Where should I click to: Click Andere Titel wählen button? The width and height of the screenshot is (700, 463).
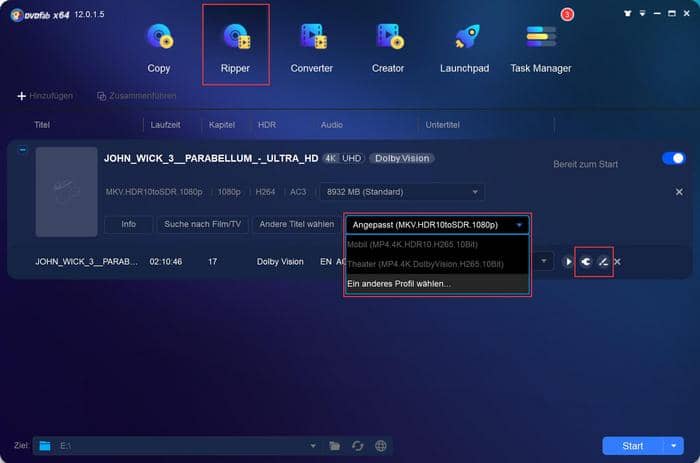297,224
